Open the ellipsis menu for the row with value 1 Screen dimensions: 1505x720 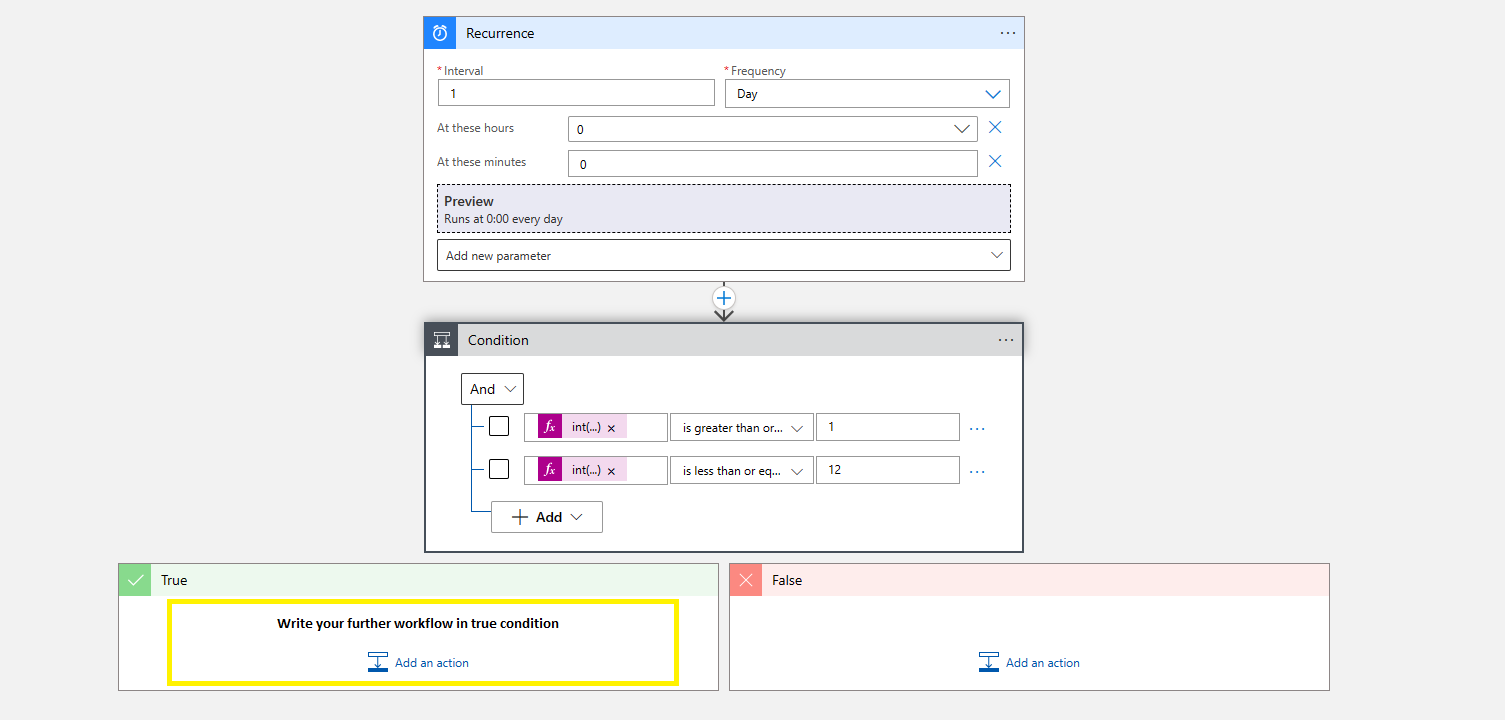(x=978, y=428)
